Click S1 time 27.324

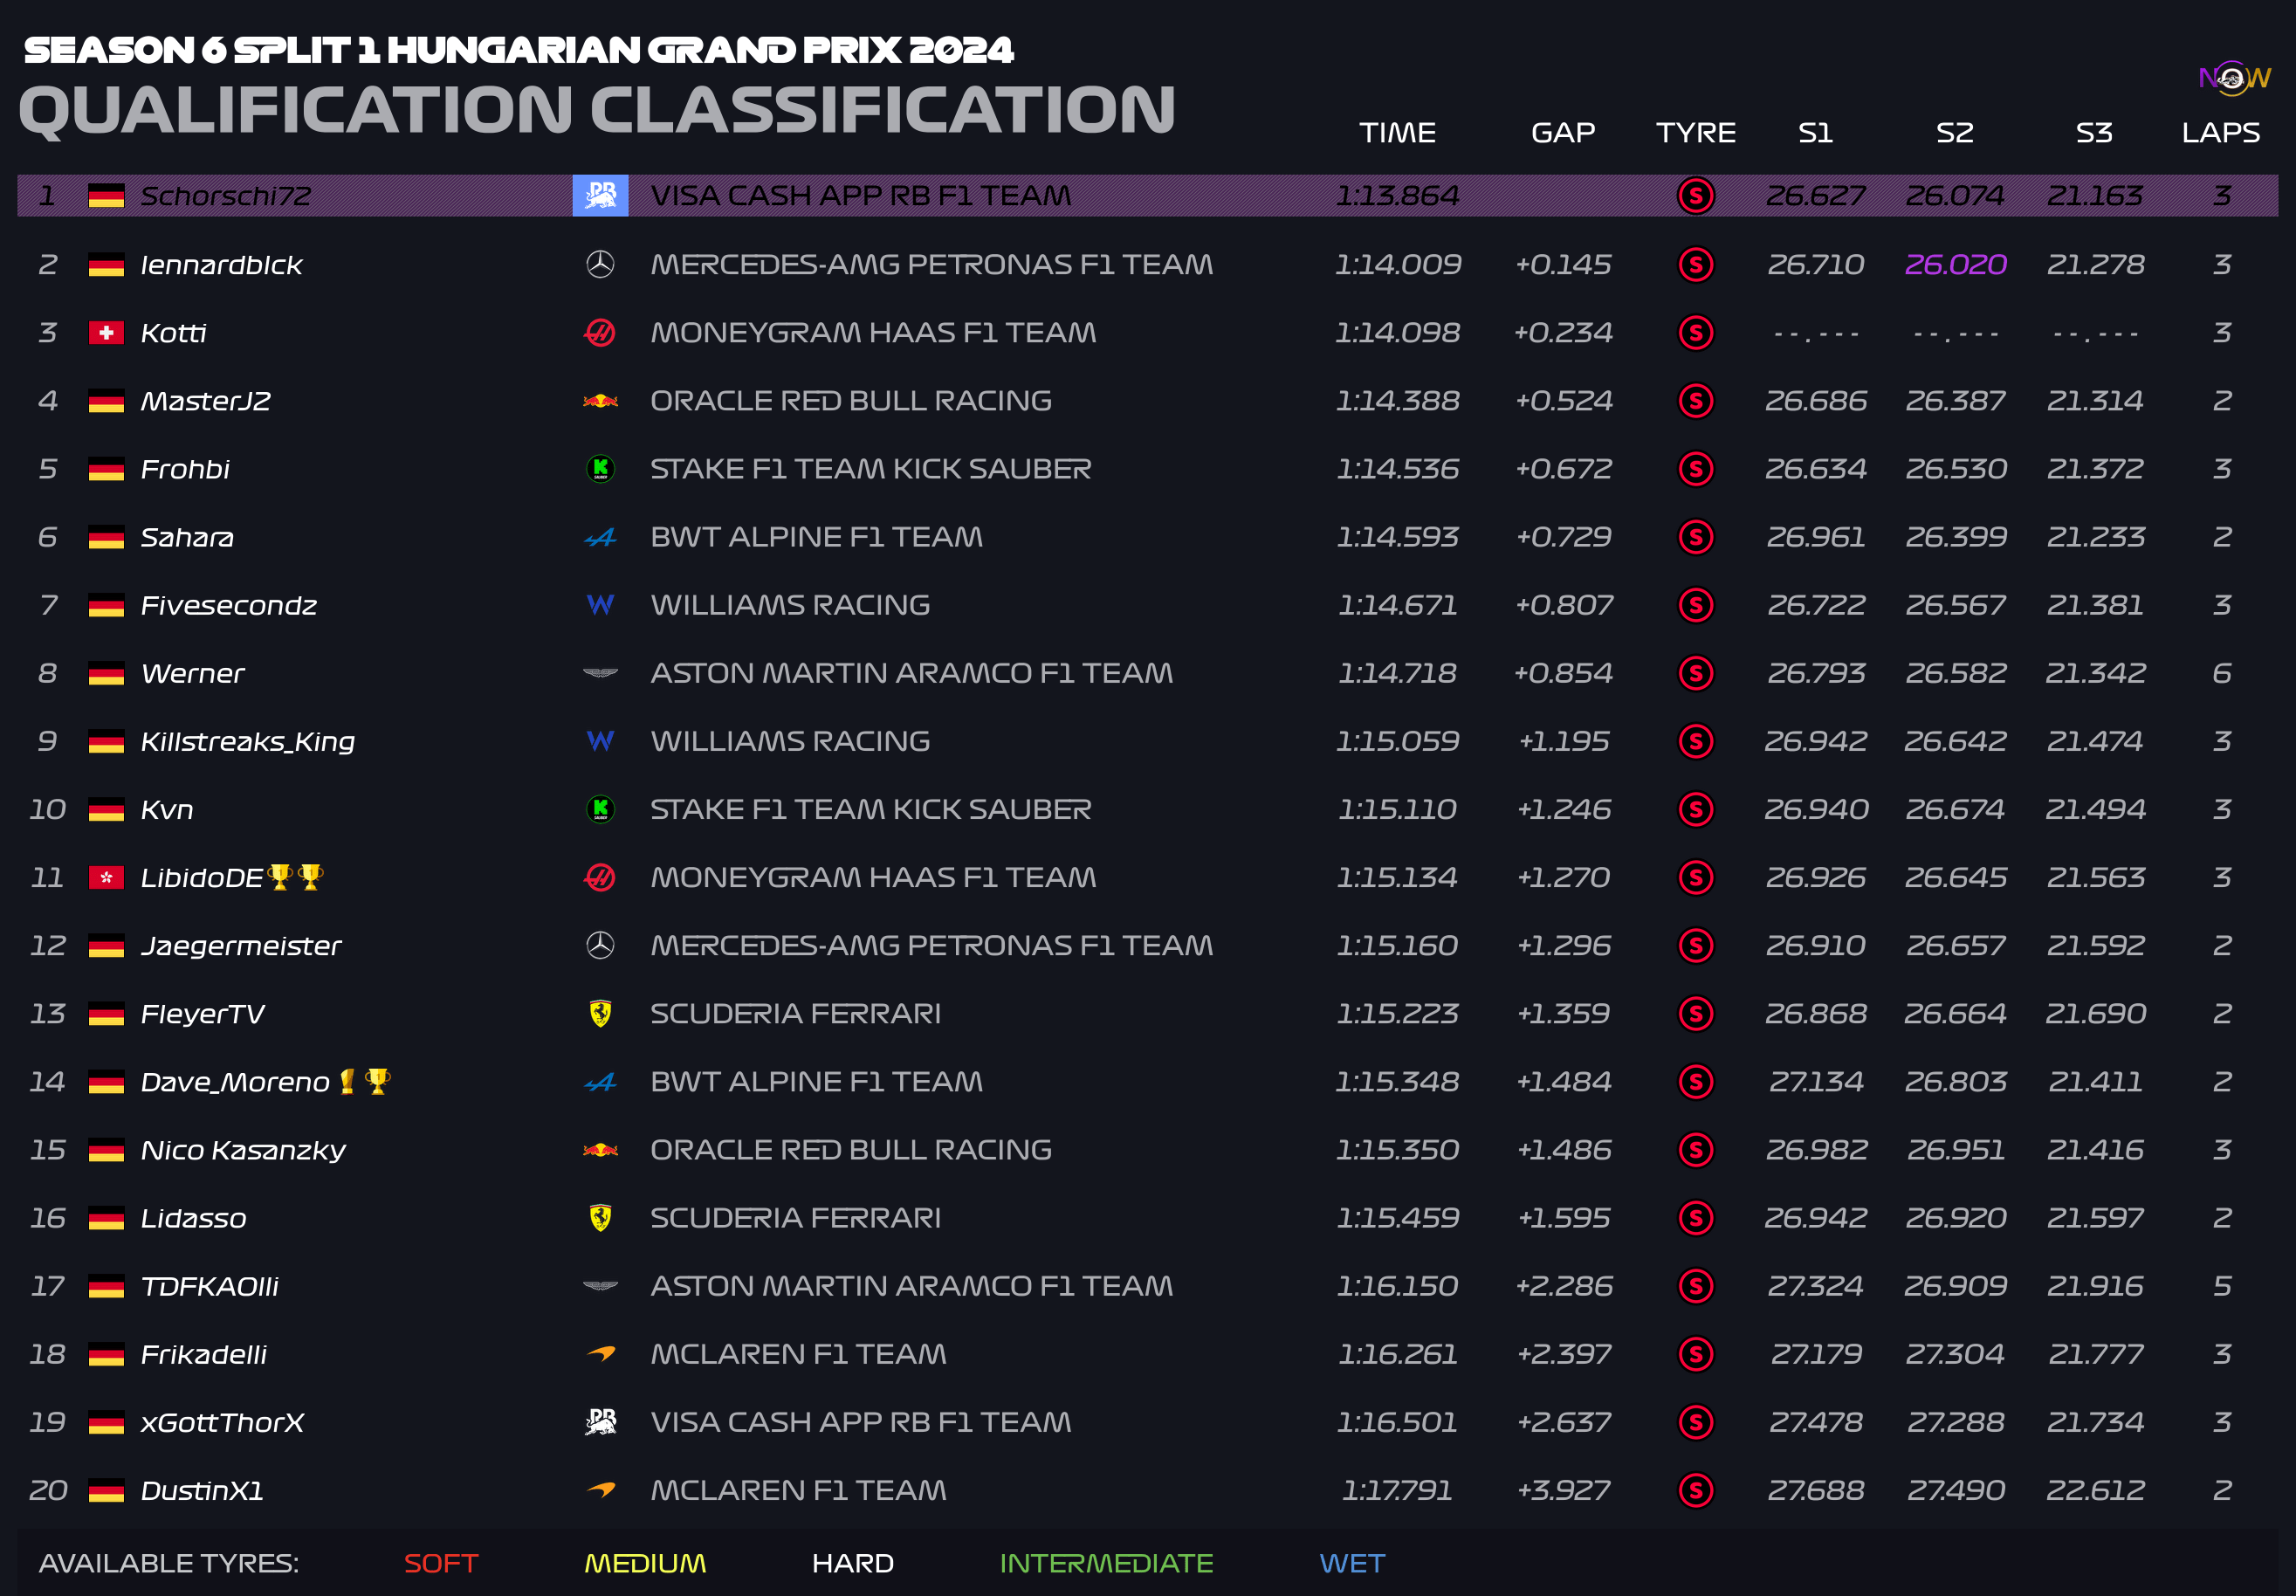click(1815, 1286)
